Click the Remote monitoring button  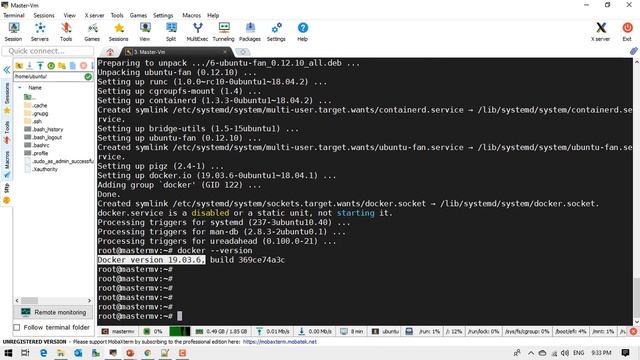[53, 312]
